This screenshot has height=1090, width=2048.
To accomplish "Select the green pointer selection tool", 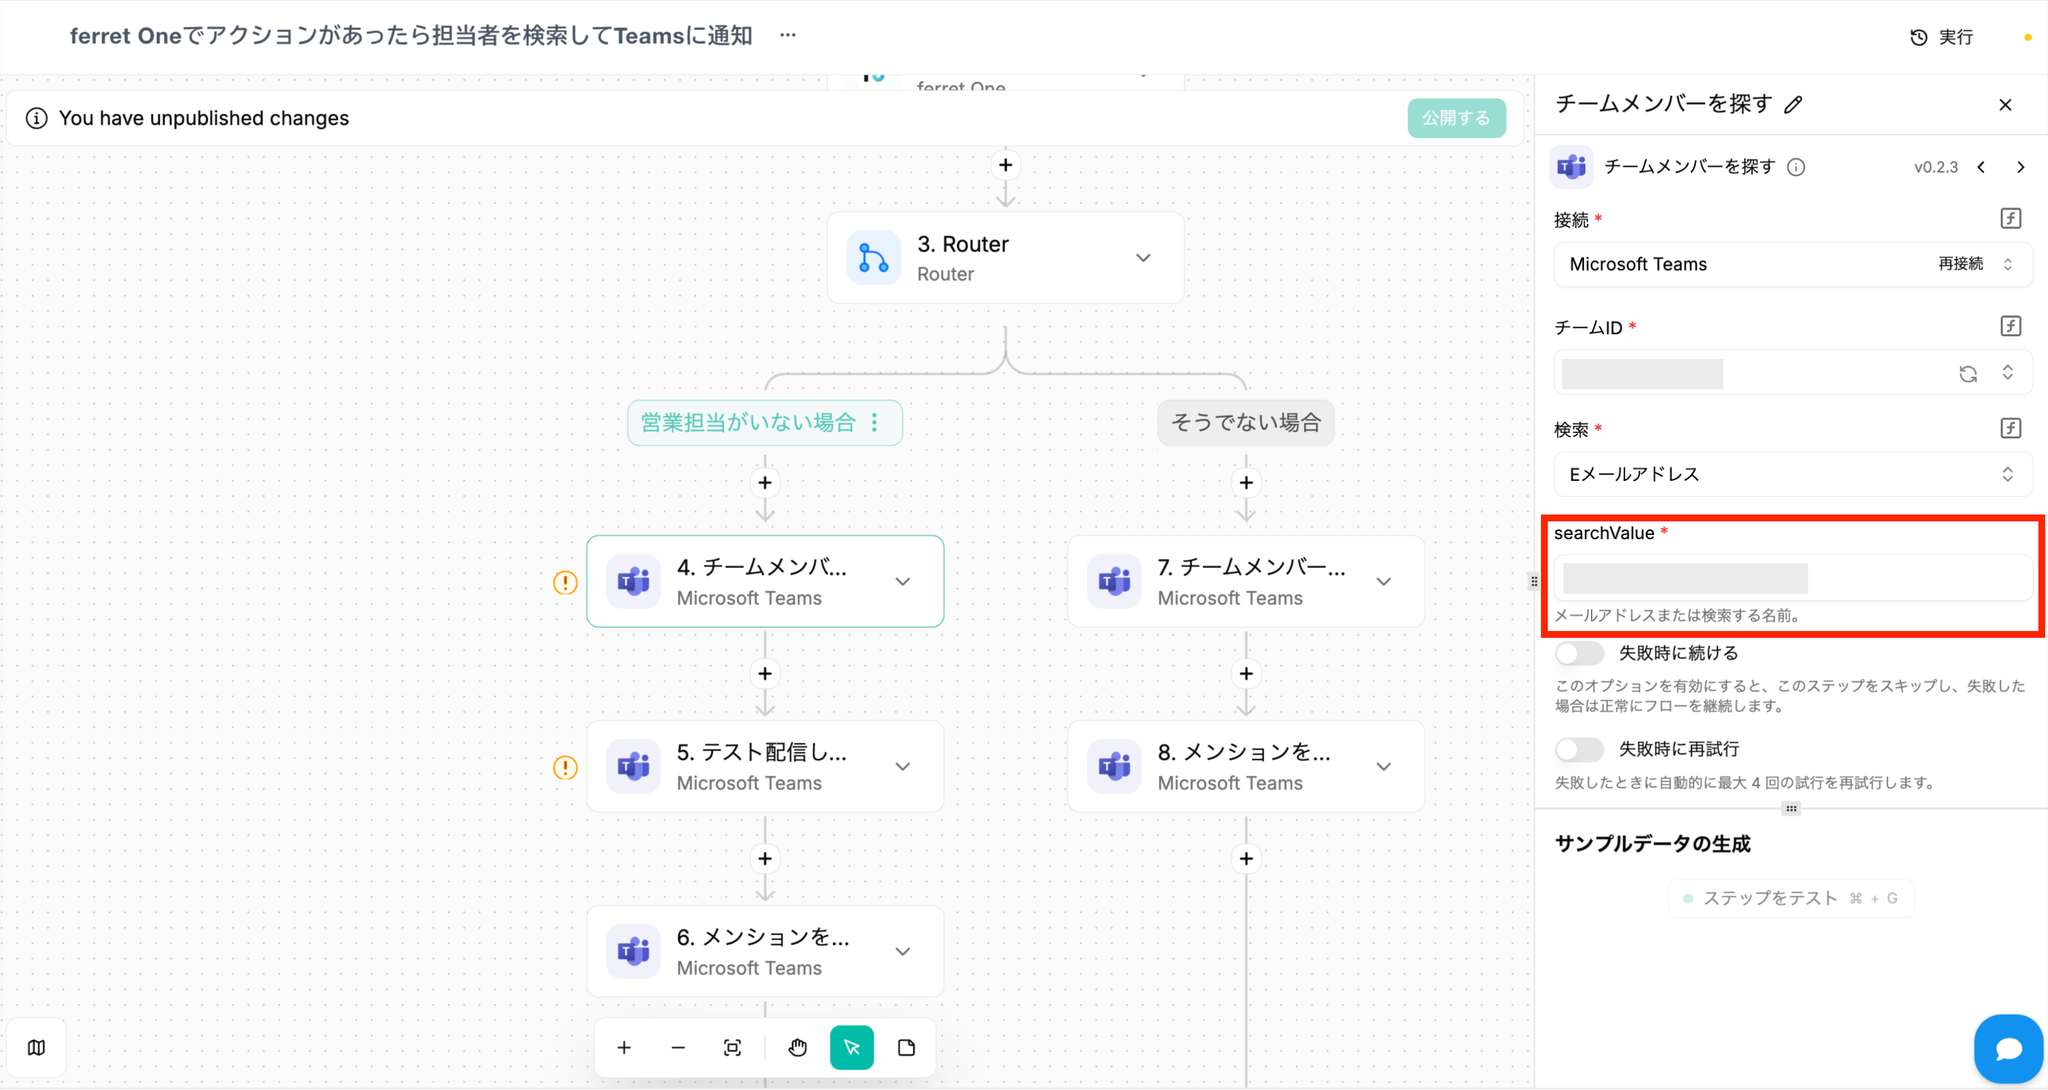I will pos(851,1047).
